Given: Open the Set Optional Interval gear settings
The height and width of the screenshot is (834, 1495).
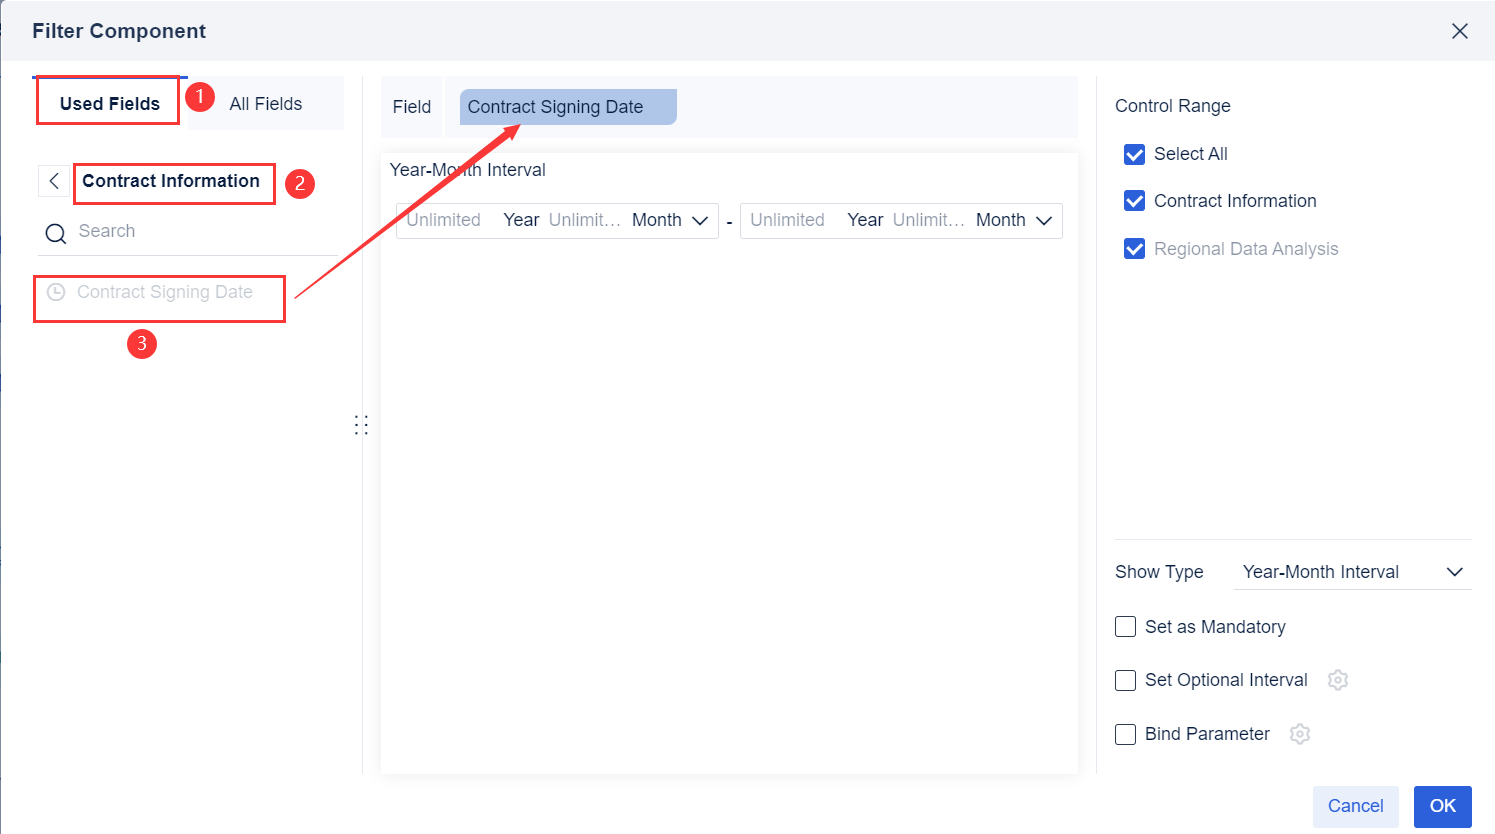Looking at the screenshot, I should point(1338,679).
